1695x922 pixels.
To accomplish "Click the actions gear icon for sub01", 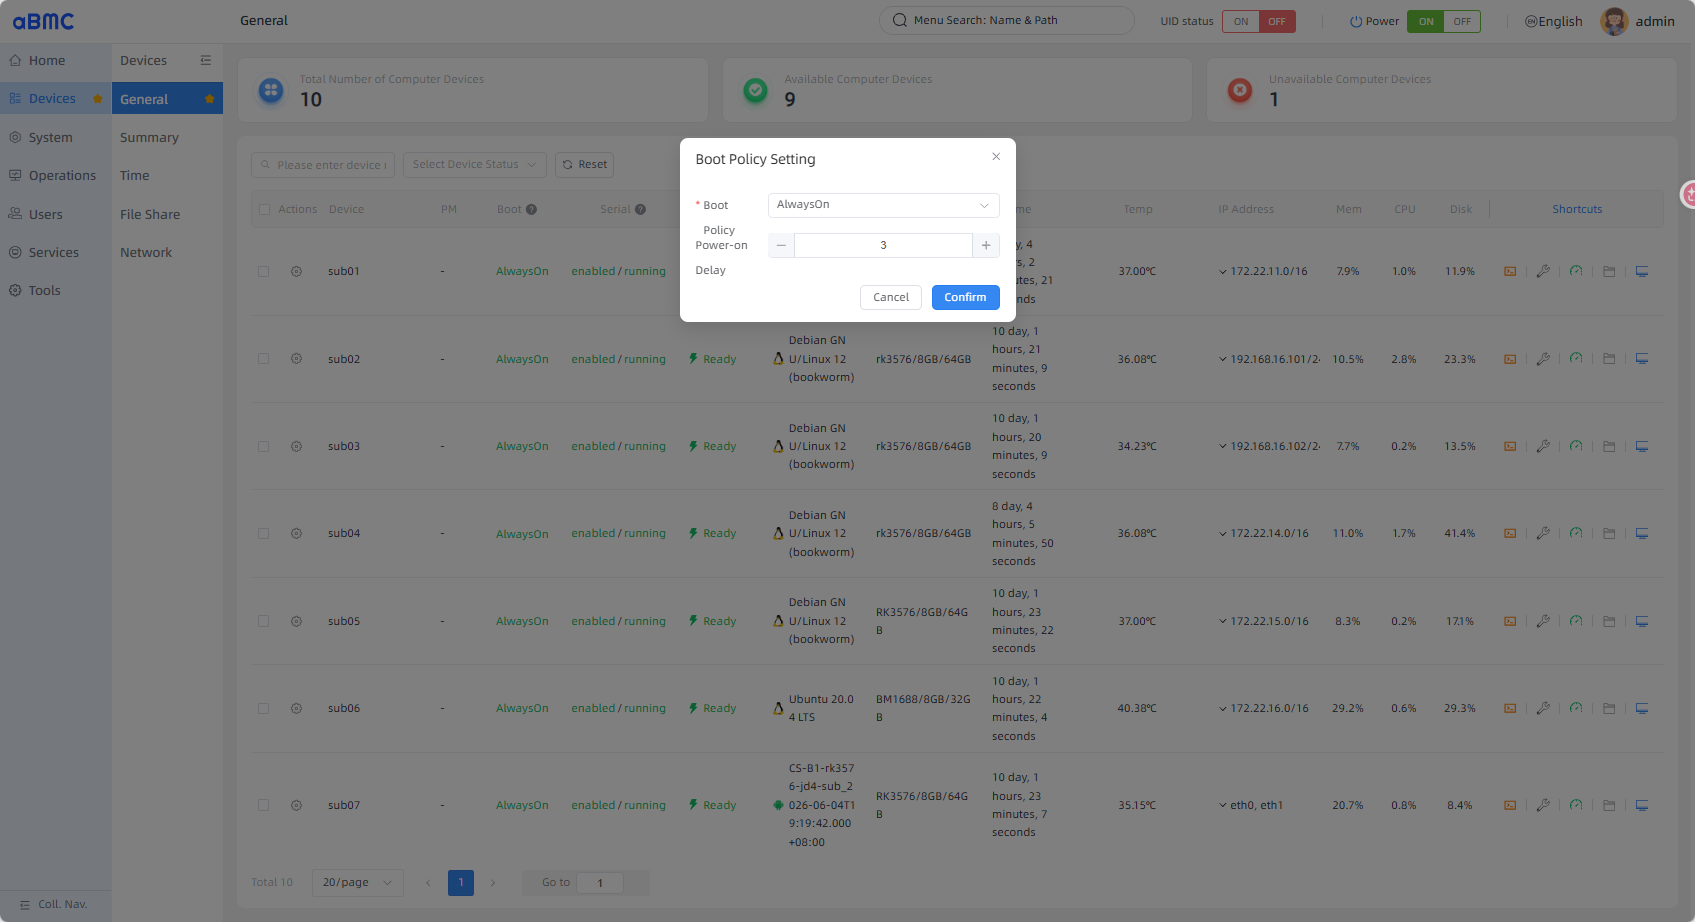I will 296,271.
